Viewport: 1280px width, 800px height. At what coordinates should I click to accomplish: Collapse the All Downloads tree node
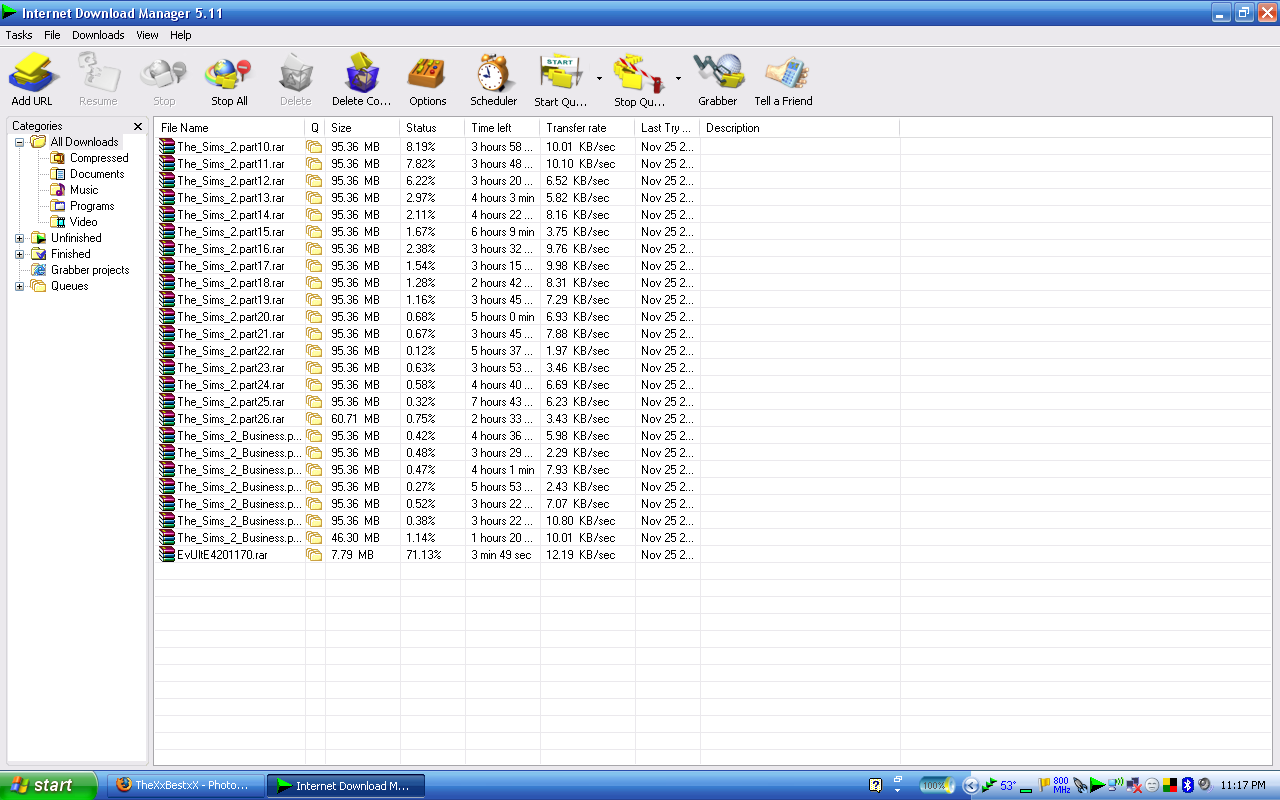tap(19, 142)
